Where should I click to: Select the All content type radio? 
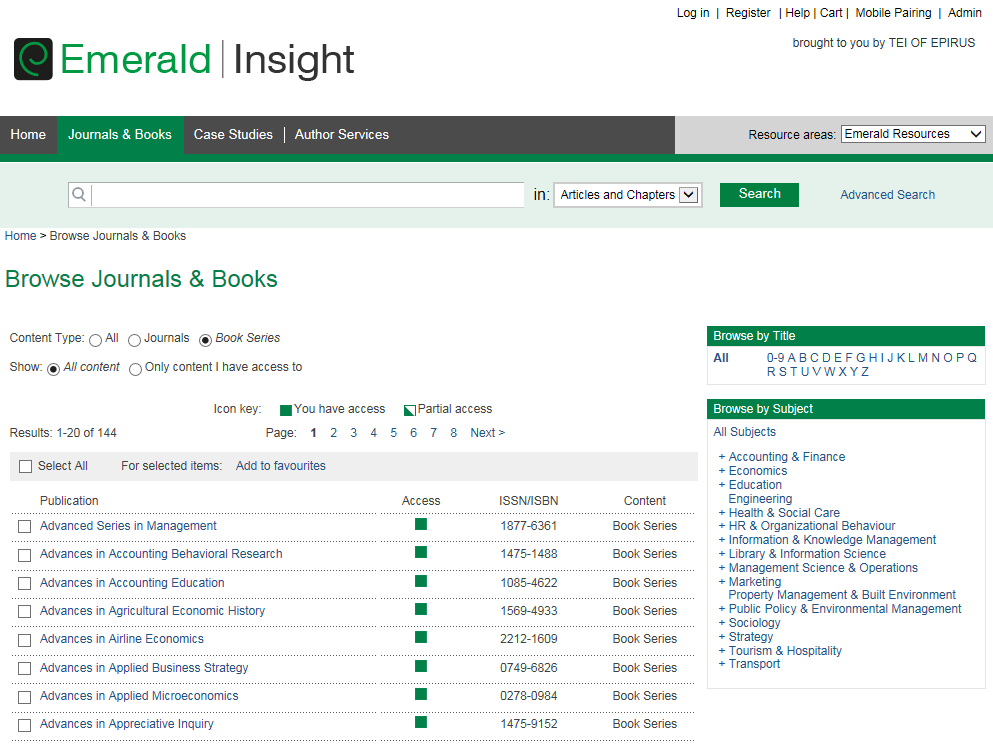[96, 341]
